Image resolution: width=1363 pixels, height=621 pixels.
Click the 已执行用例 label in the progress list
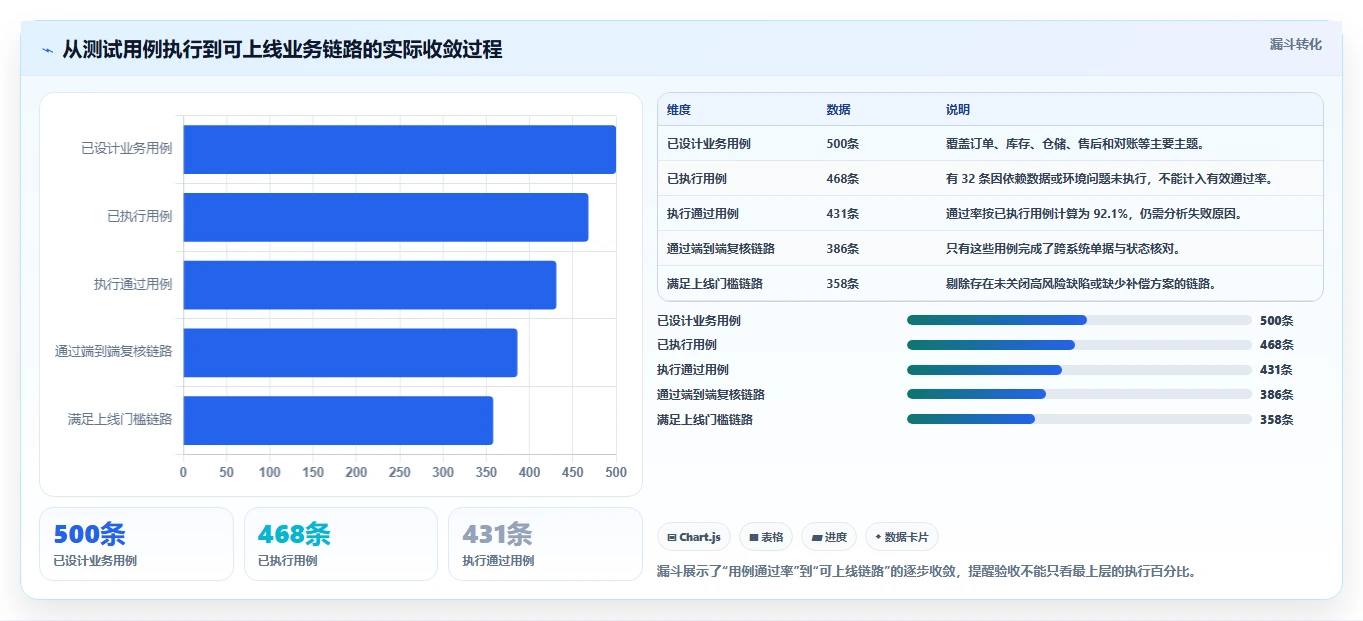tap(687, 345)
